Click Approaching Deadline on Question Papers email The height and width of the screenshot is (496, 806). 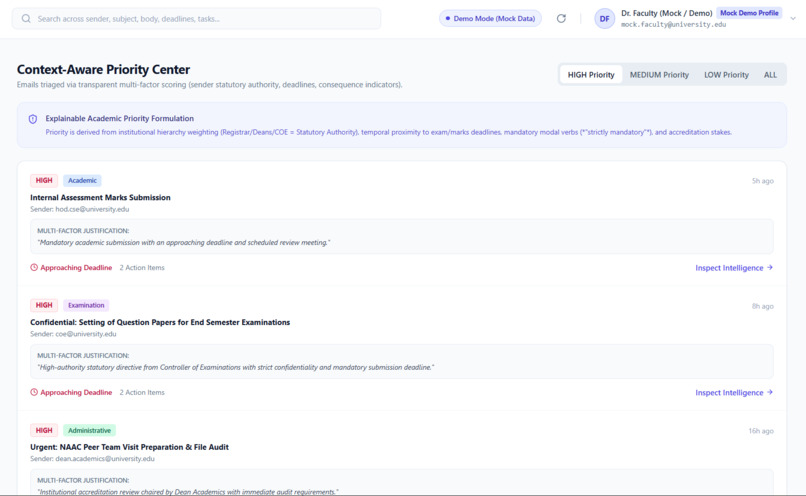tap(76, 392)
